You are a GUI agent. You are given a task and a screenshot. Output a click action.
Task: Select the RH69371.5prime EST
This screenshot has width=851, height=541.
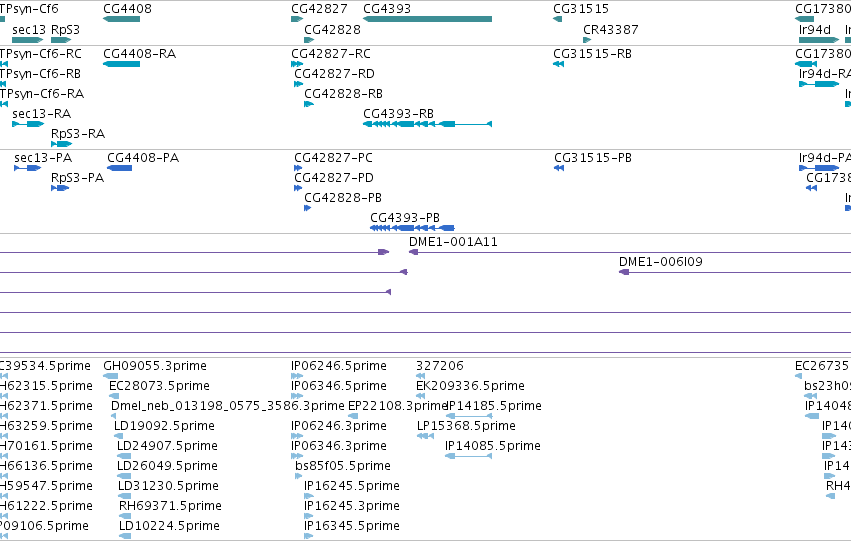coord(125,517)
